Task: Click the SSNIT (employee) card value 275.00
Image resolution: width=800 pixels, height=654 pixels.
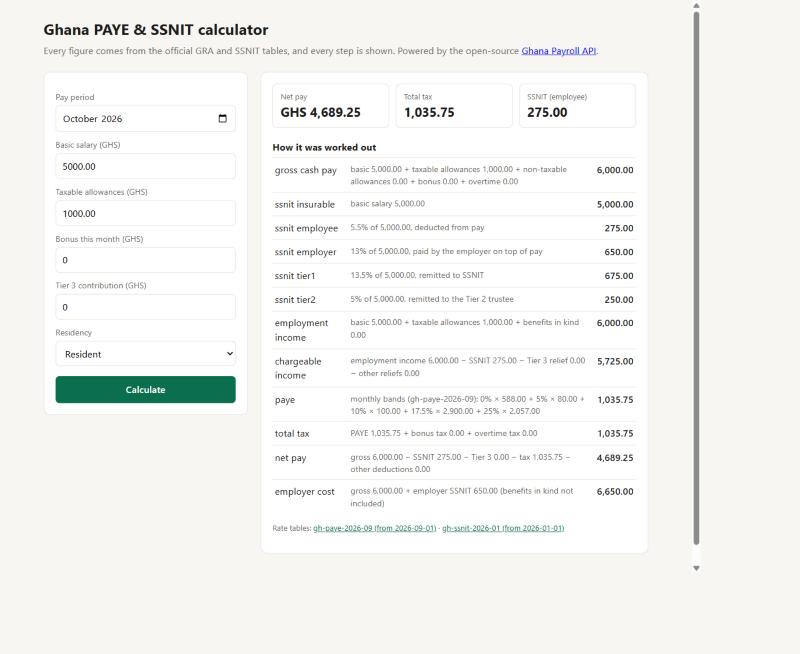Action: 547,113
